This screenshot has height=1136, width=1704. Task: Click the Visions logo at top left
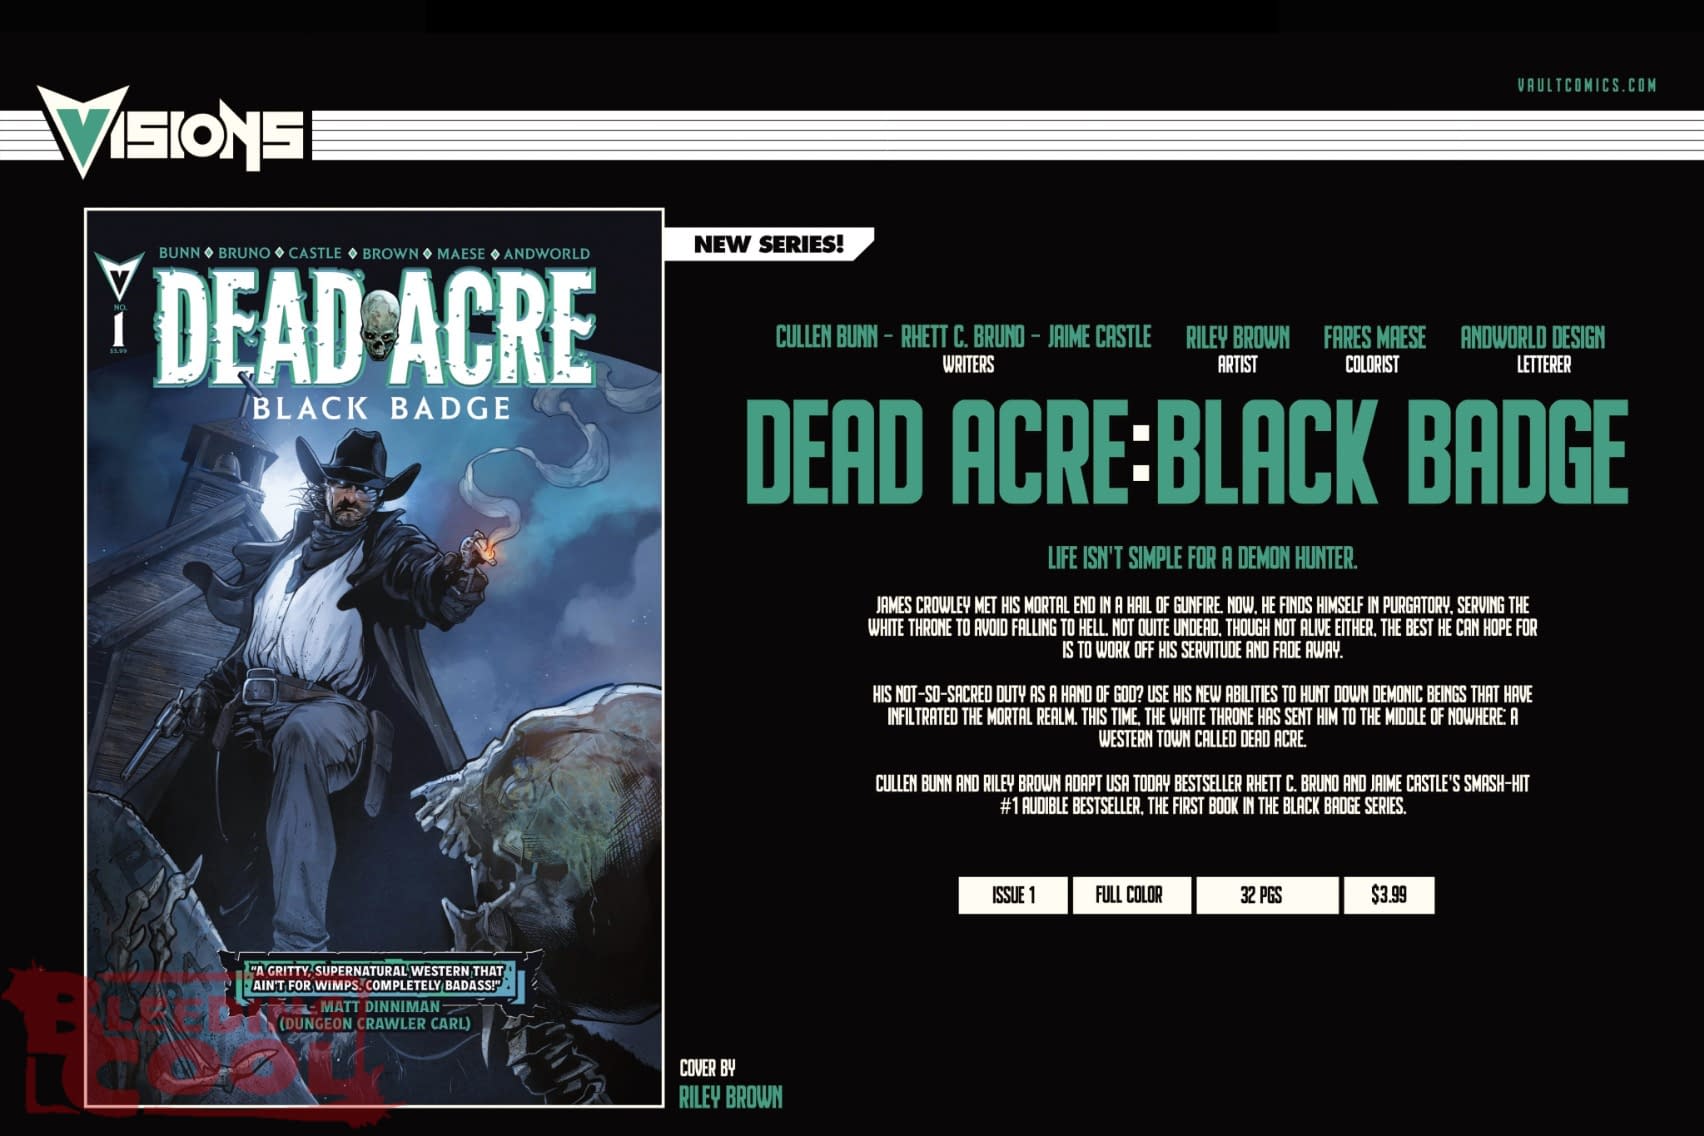pyautogui.click(x=170, y=132)
